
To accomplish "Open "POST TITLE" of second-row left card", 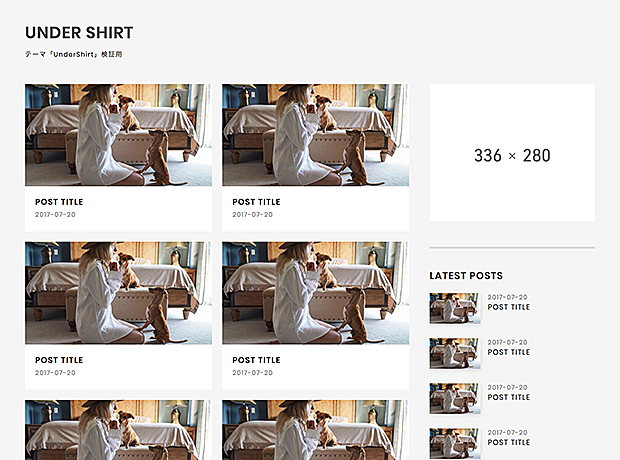I will click(59, 360).
